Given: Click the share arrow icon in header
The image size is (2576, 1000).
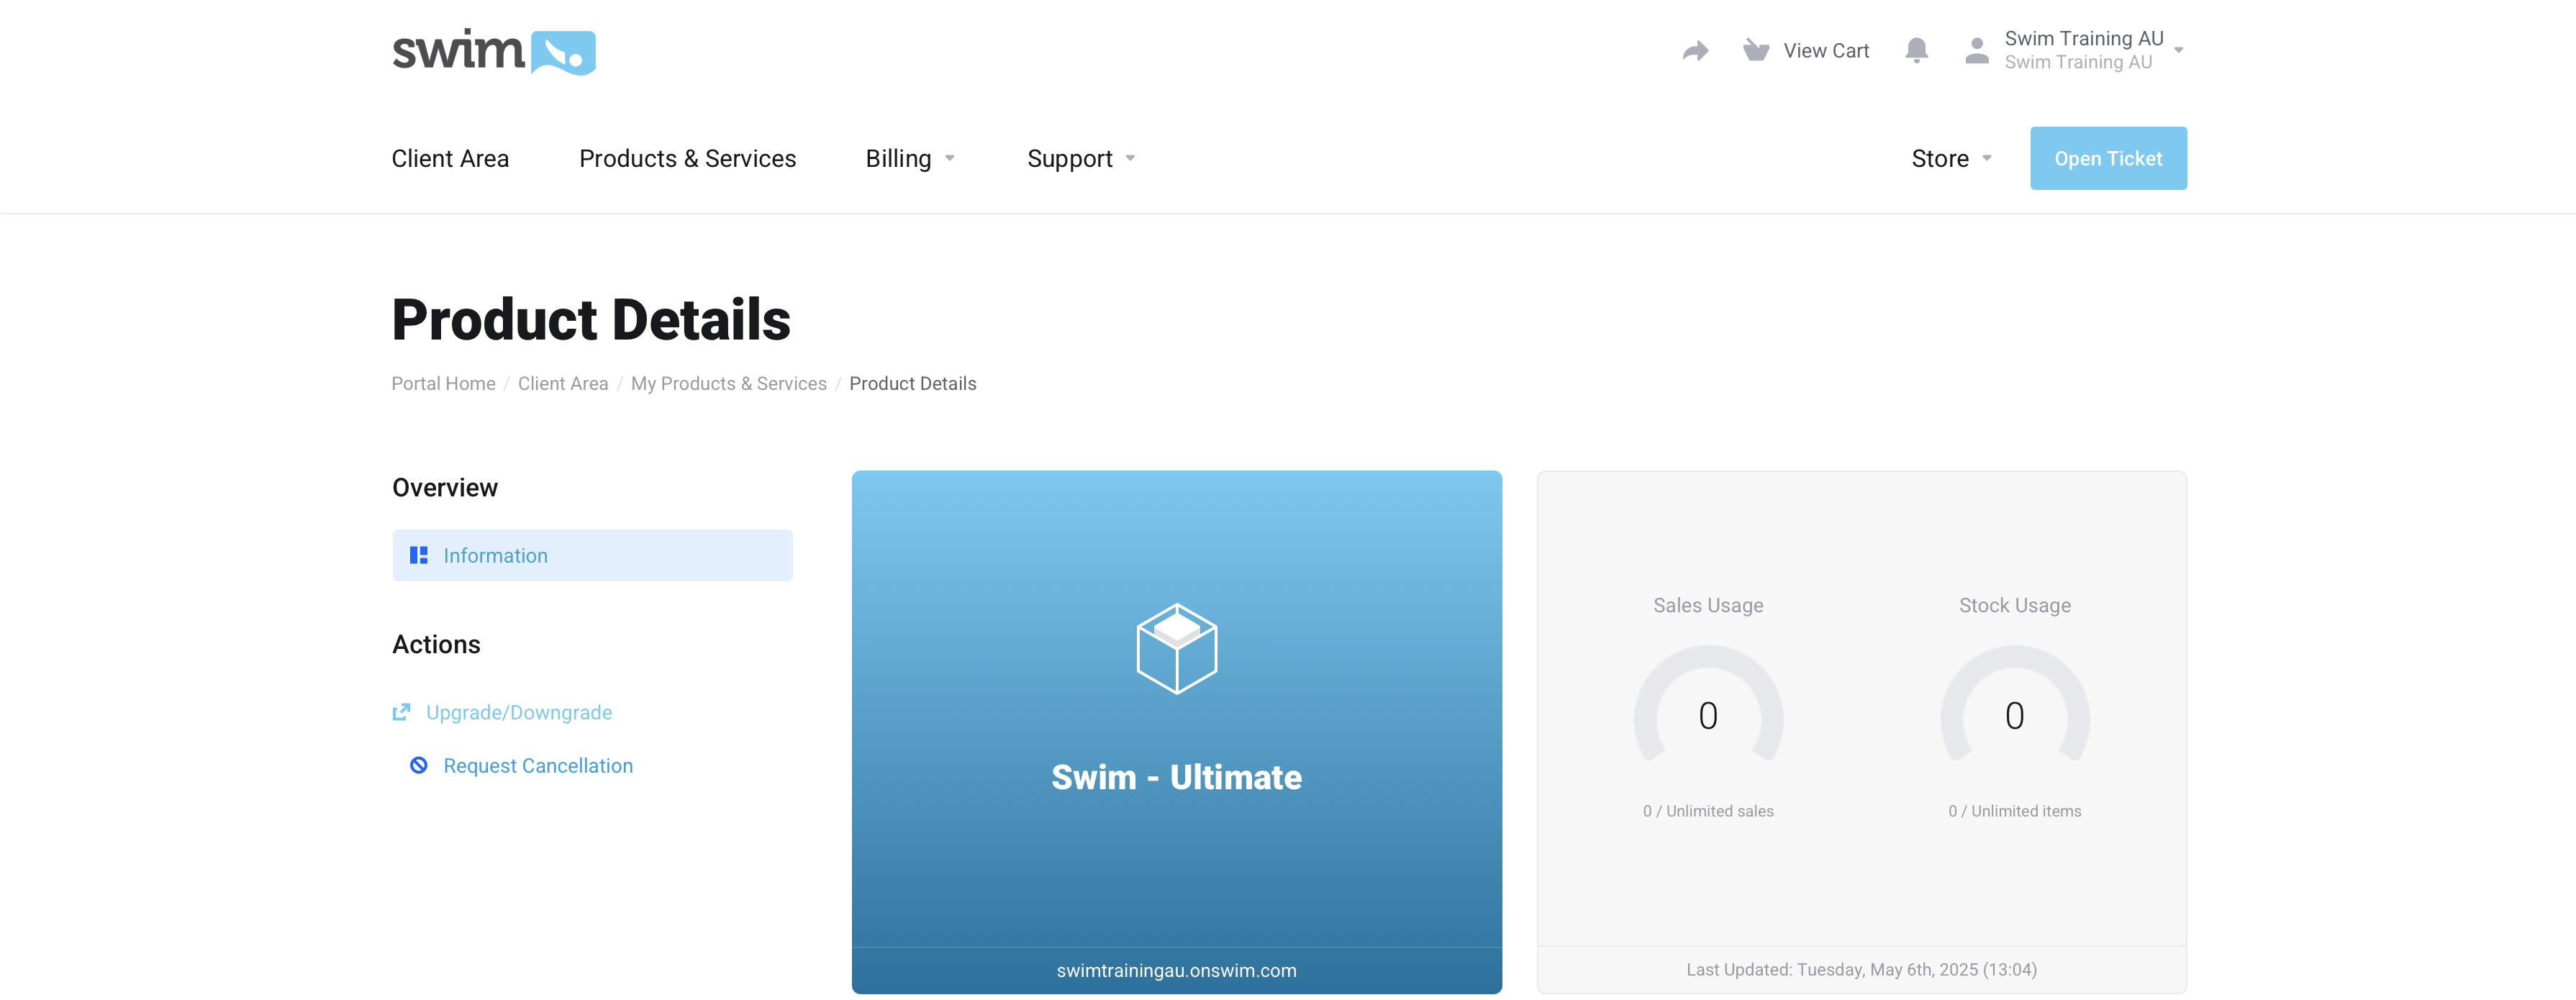Looking at the screenshot, I should tap(1696, 51).
